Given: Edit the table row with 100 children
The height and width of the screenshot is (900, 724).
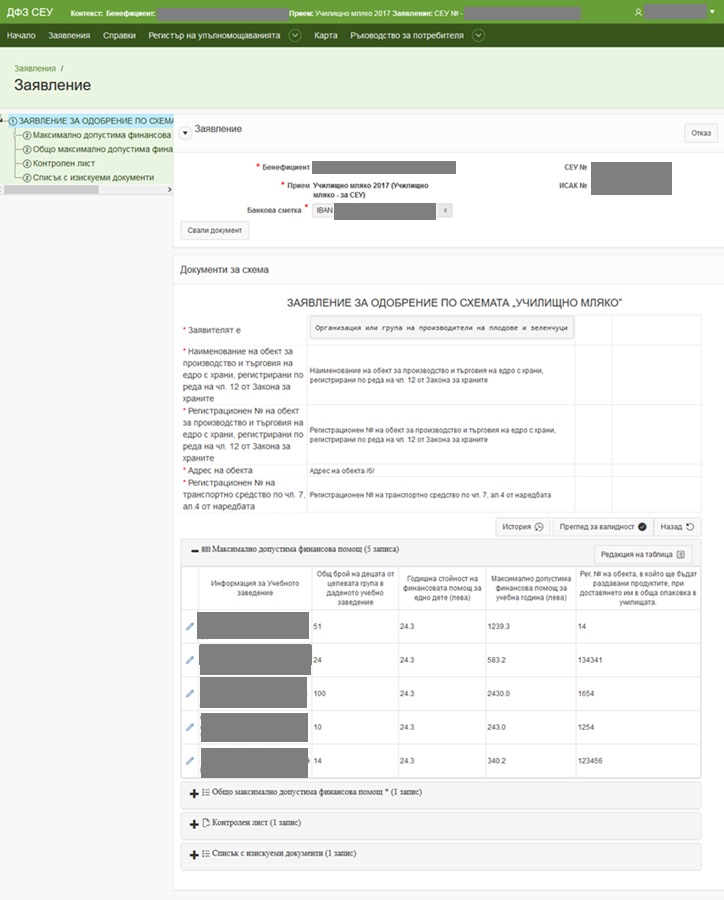Looking at the screenshot, I should pos(190,693).
